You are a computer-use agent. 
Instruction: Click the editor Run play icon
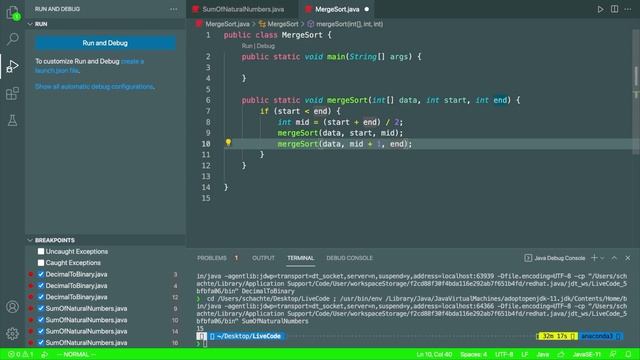[x=600, y=9]
